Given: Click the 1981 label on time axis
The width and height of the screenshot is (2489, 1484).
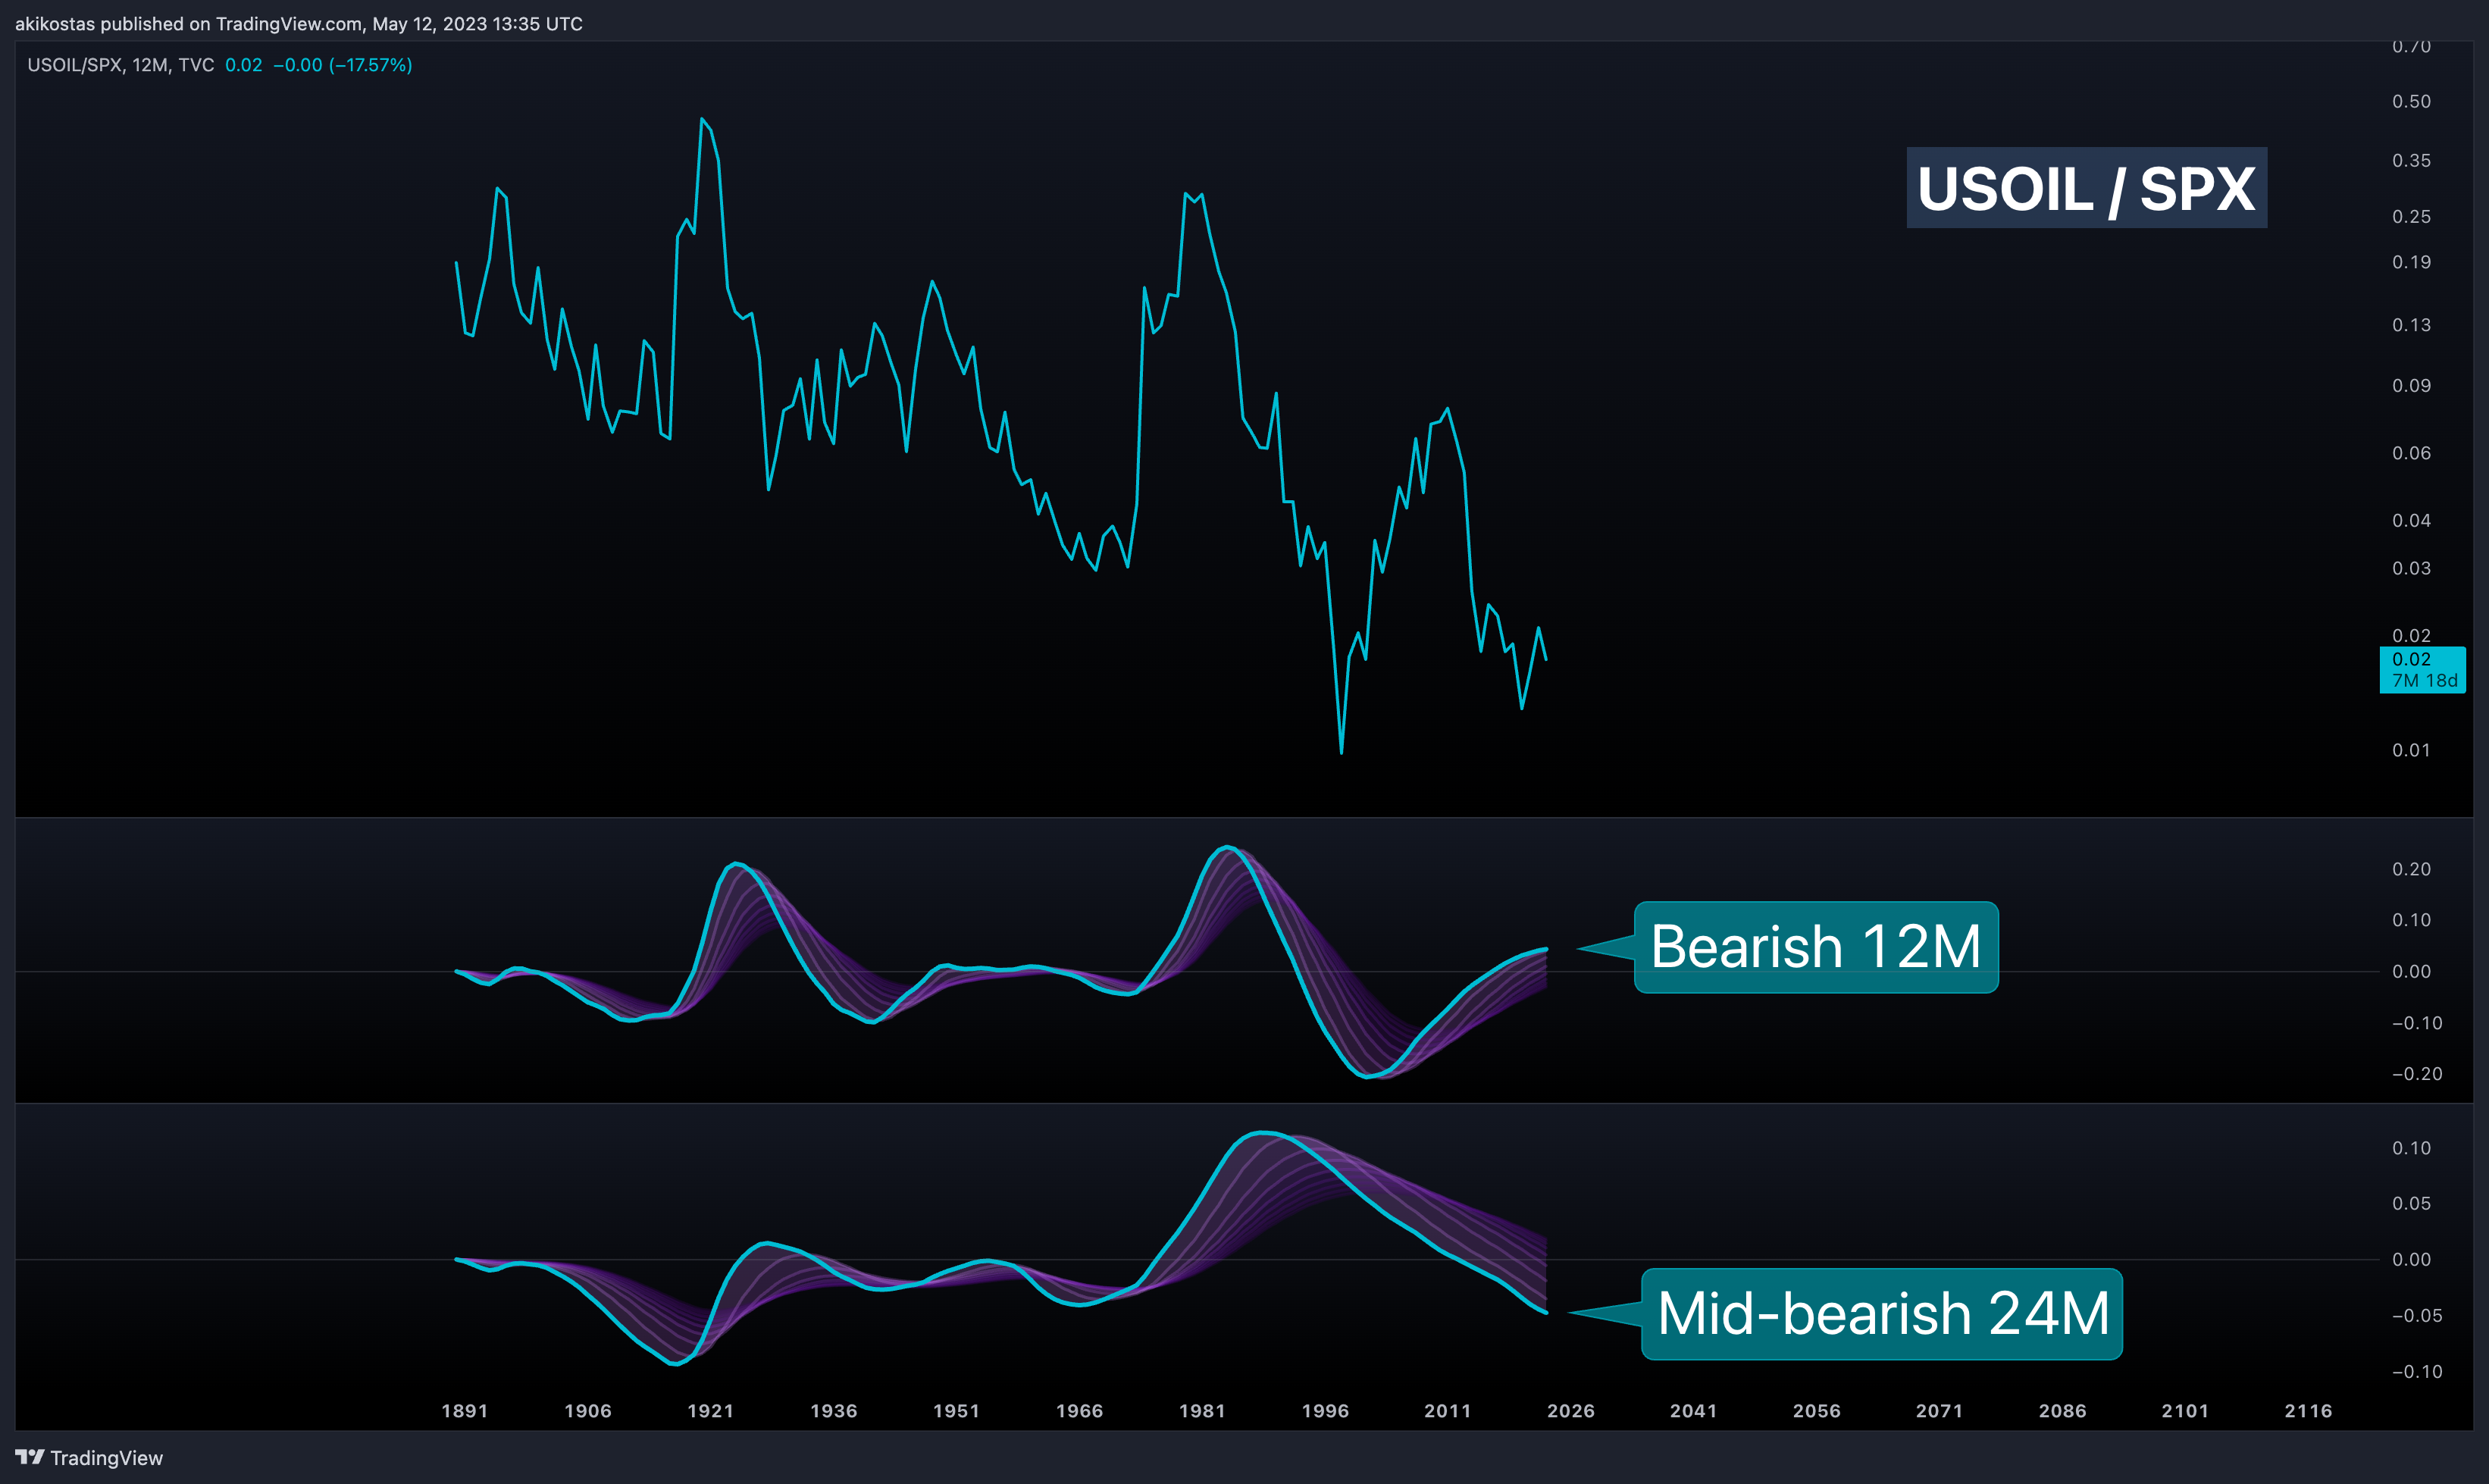Looking at the screenshot, I should pyautogui.click(x=1202, y=1411).
